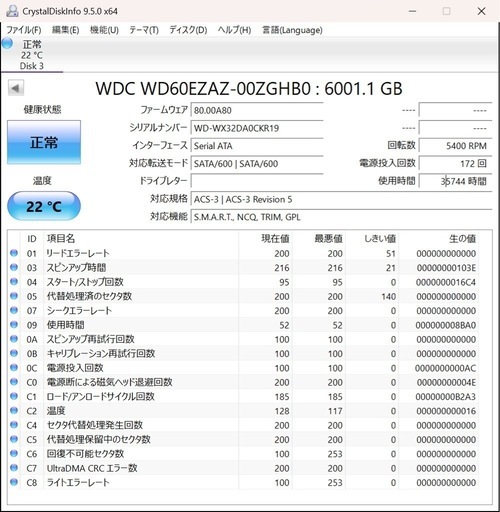Viewport: 500px width, 512px height.
Task: Click the 対応規格 field ACS-3 Revision 5
Action: 341,199
